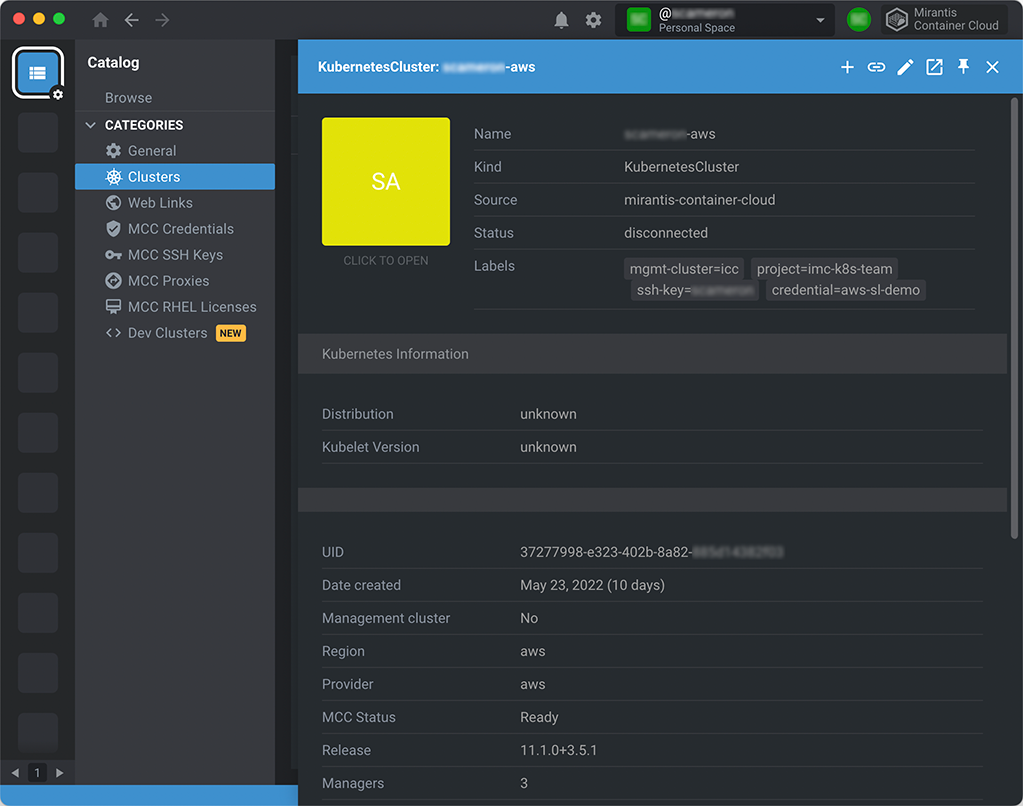This screenshot has width=1023, height=806.
Task: Click the credential=aws-sl-demo label
Action: click(x=846, y=290)
